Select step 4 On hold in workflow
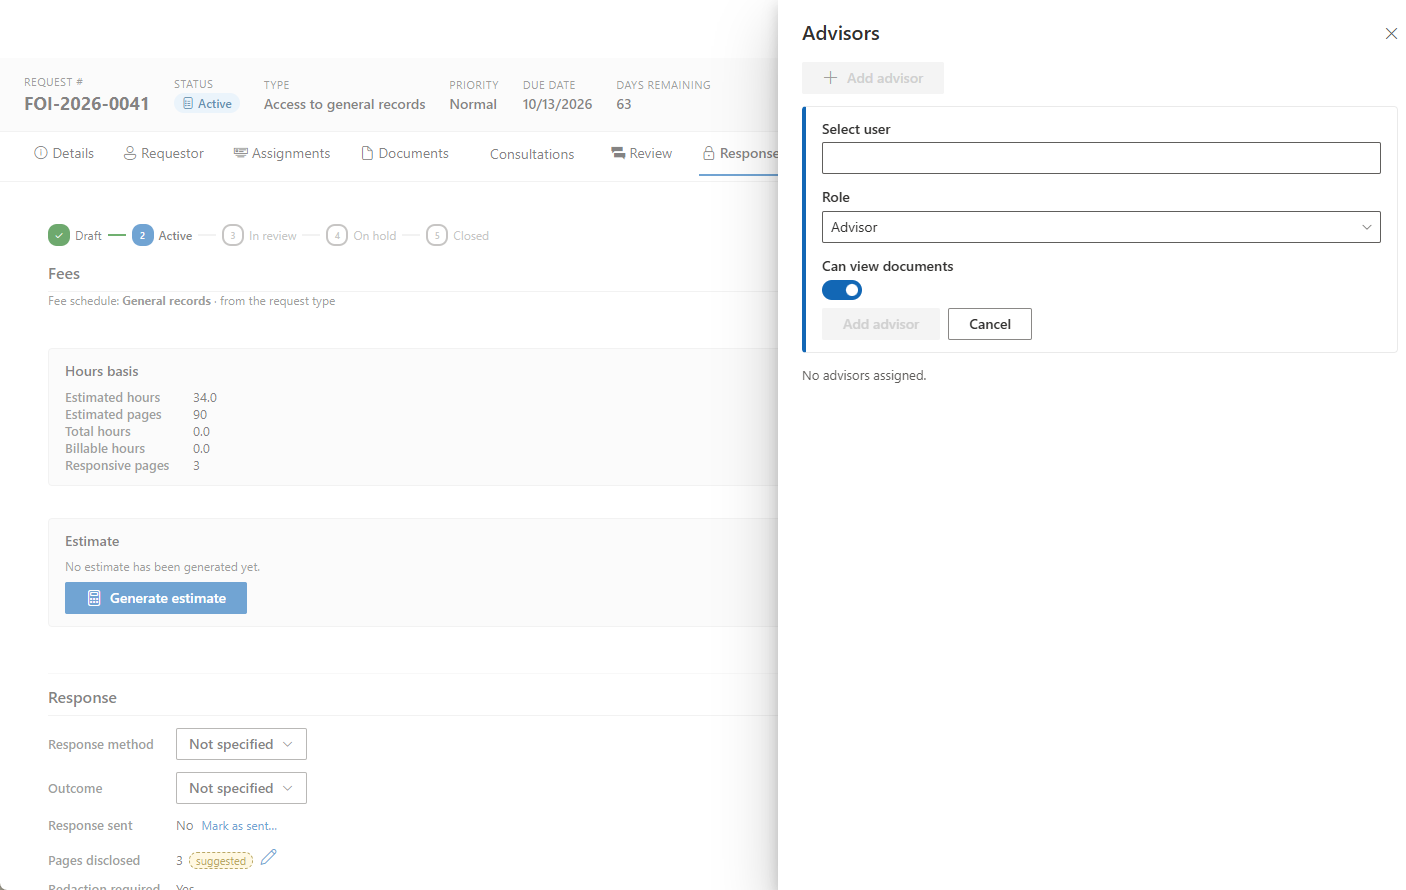1406x890 pixels. coord(337,235)
